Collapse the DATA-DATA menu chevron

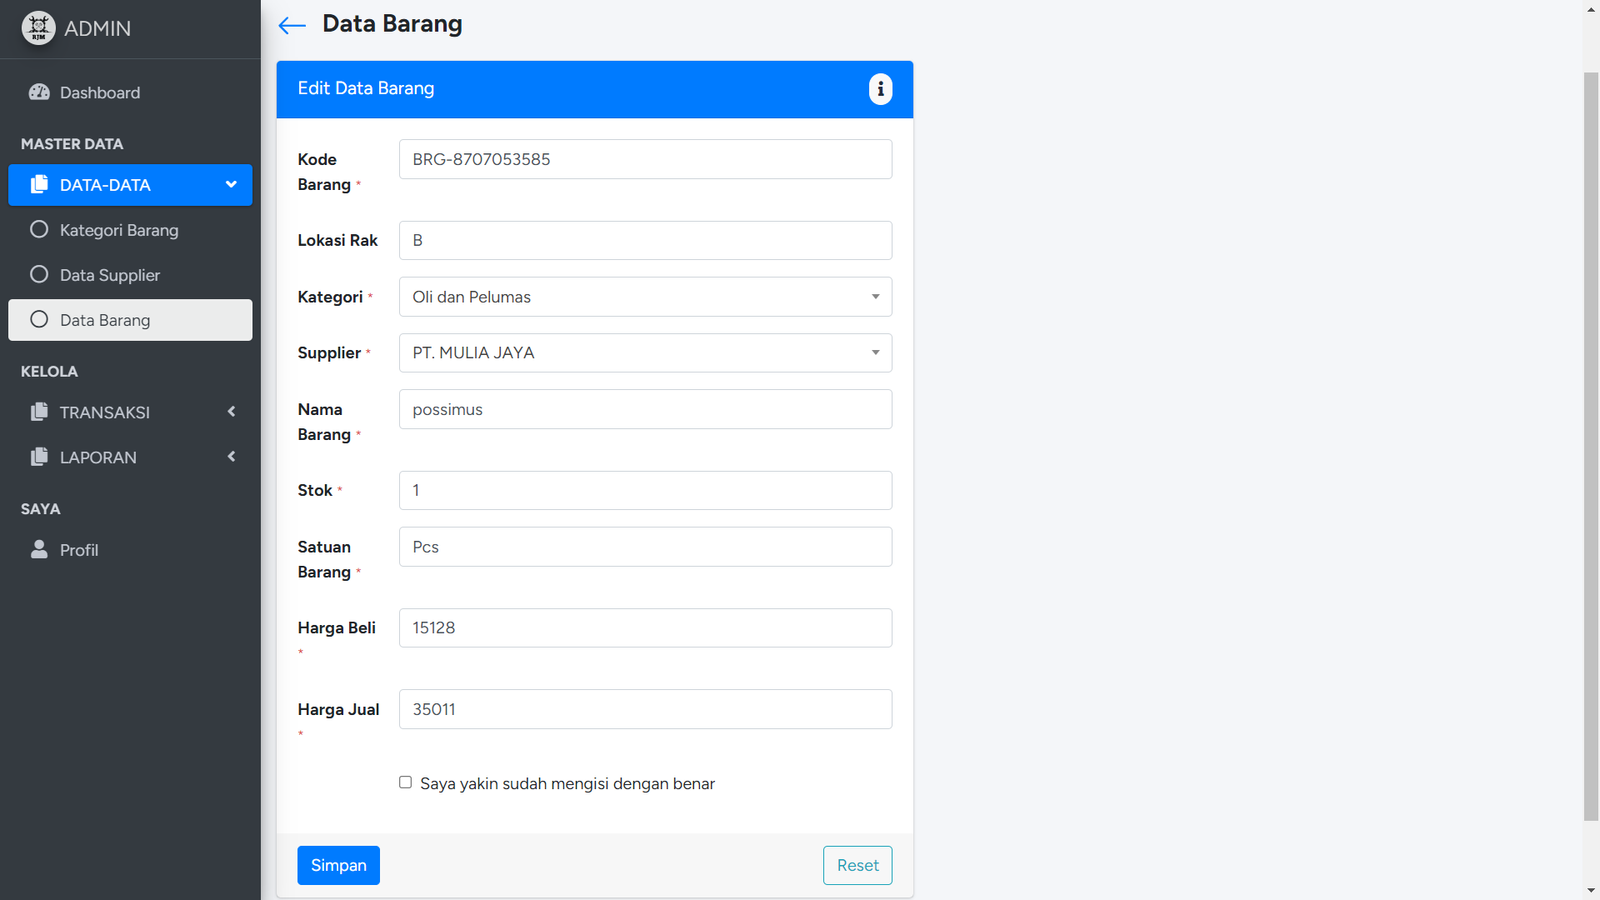click(x=231, y=184)
